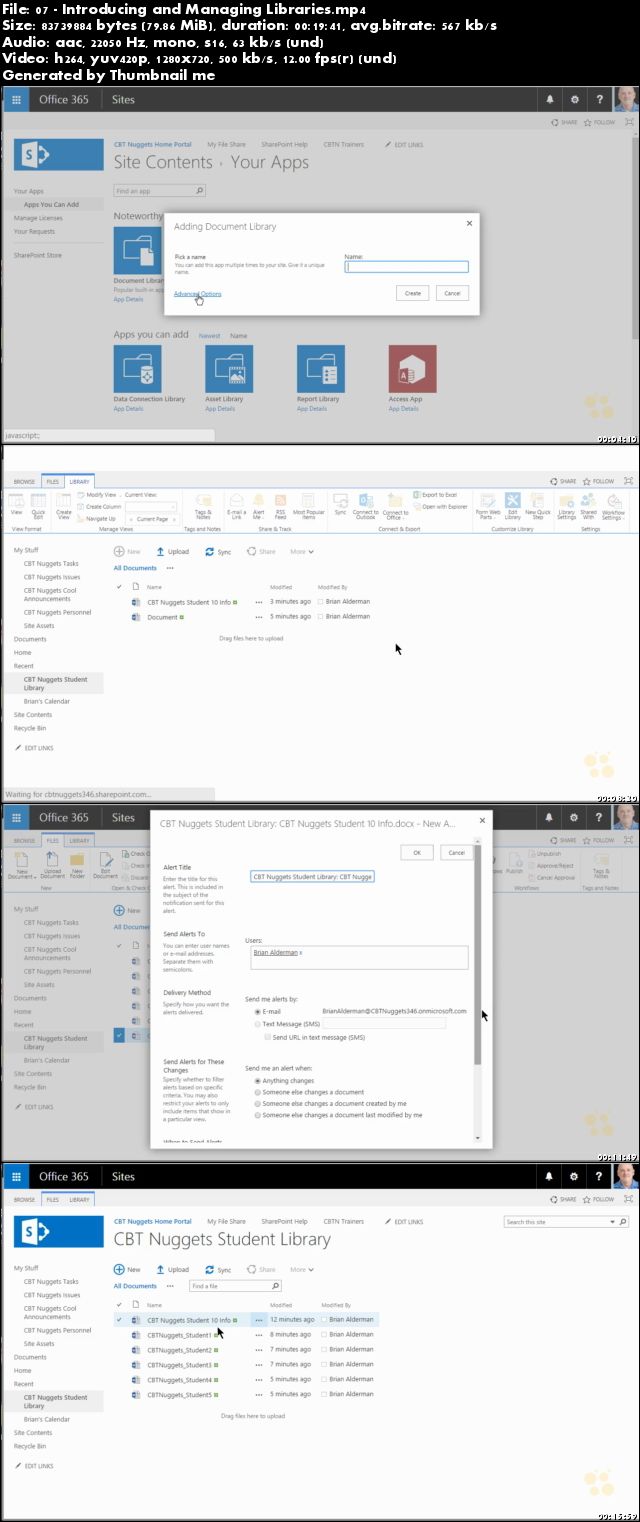This screenshot has width=640, height=1522.
Task: Click Upload Document in the Files ribbon
Action: [x=53, y=865]
